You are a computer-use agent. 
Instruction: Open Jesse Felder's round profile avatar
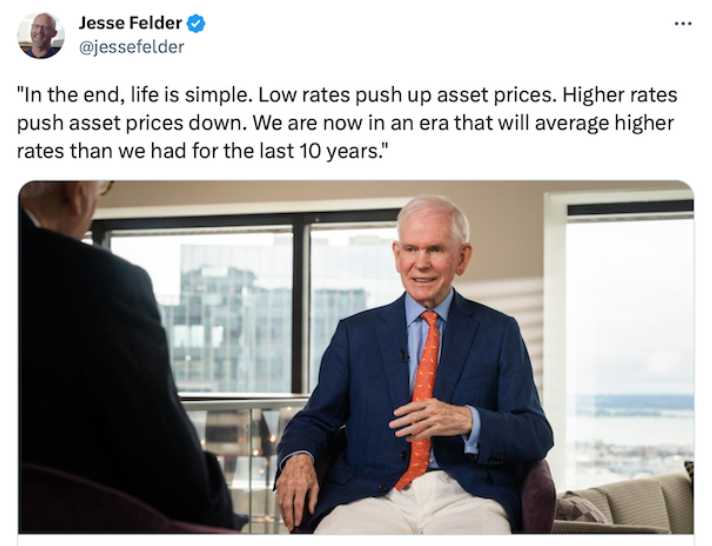(40, 35)
